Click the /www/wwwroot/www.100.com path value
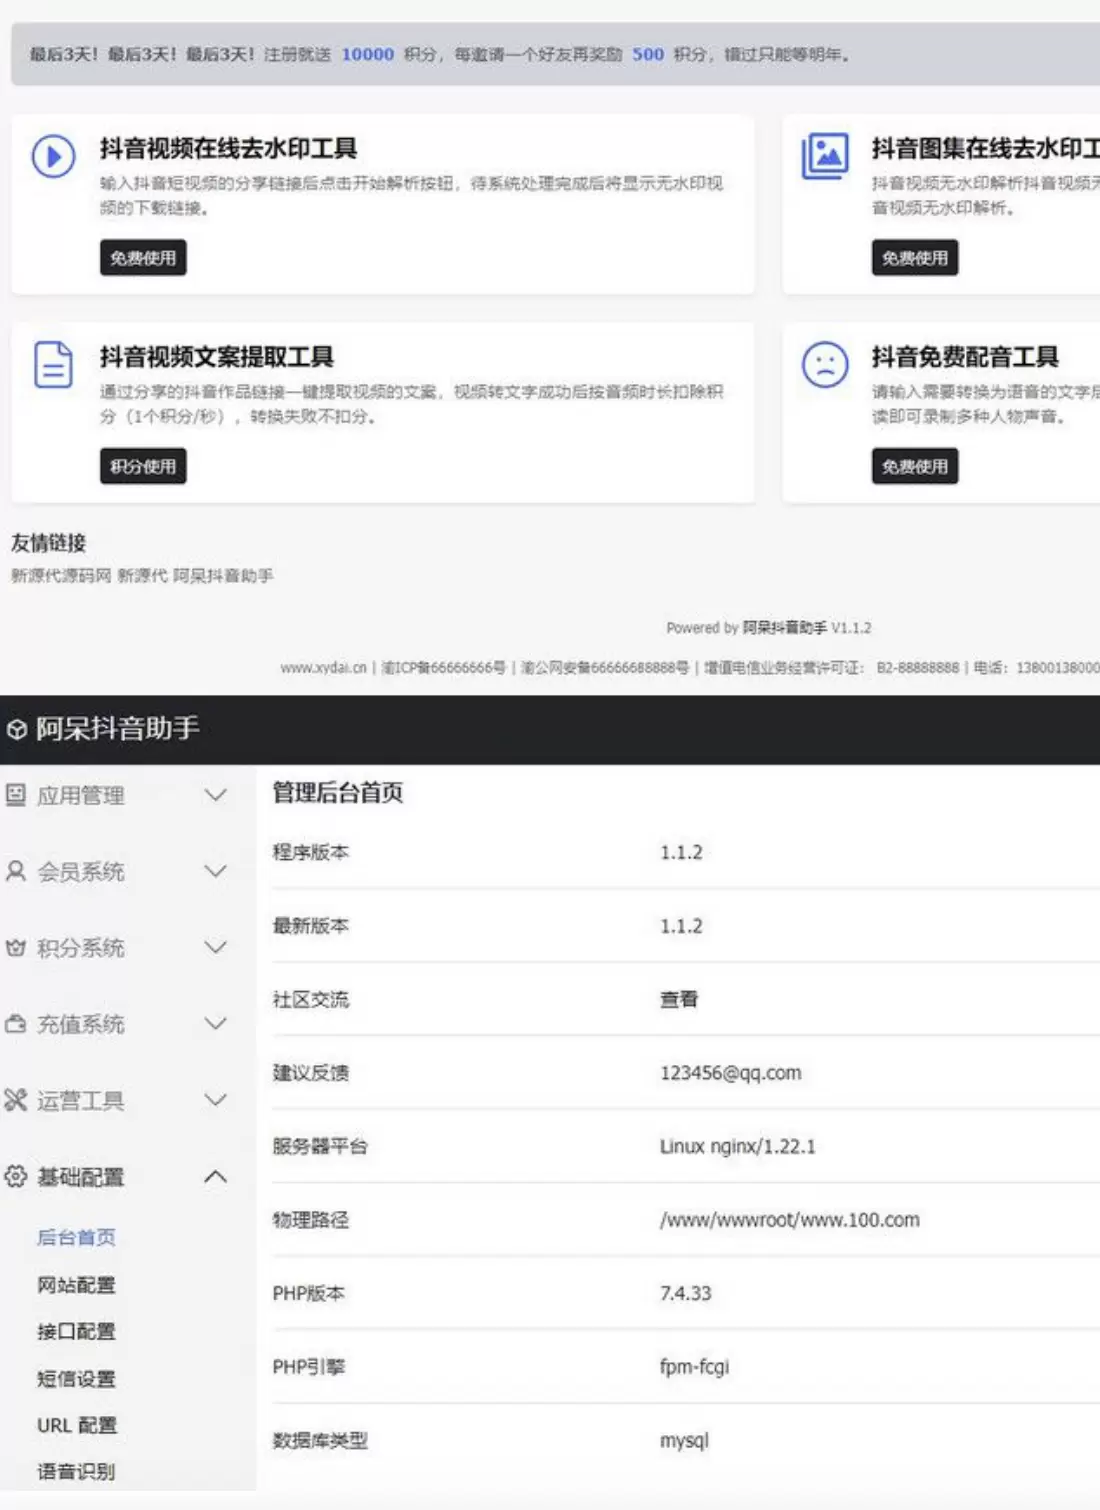Viewport: 1100px width, 1510px height. point(790,1220)
